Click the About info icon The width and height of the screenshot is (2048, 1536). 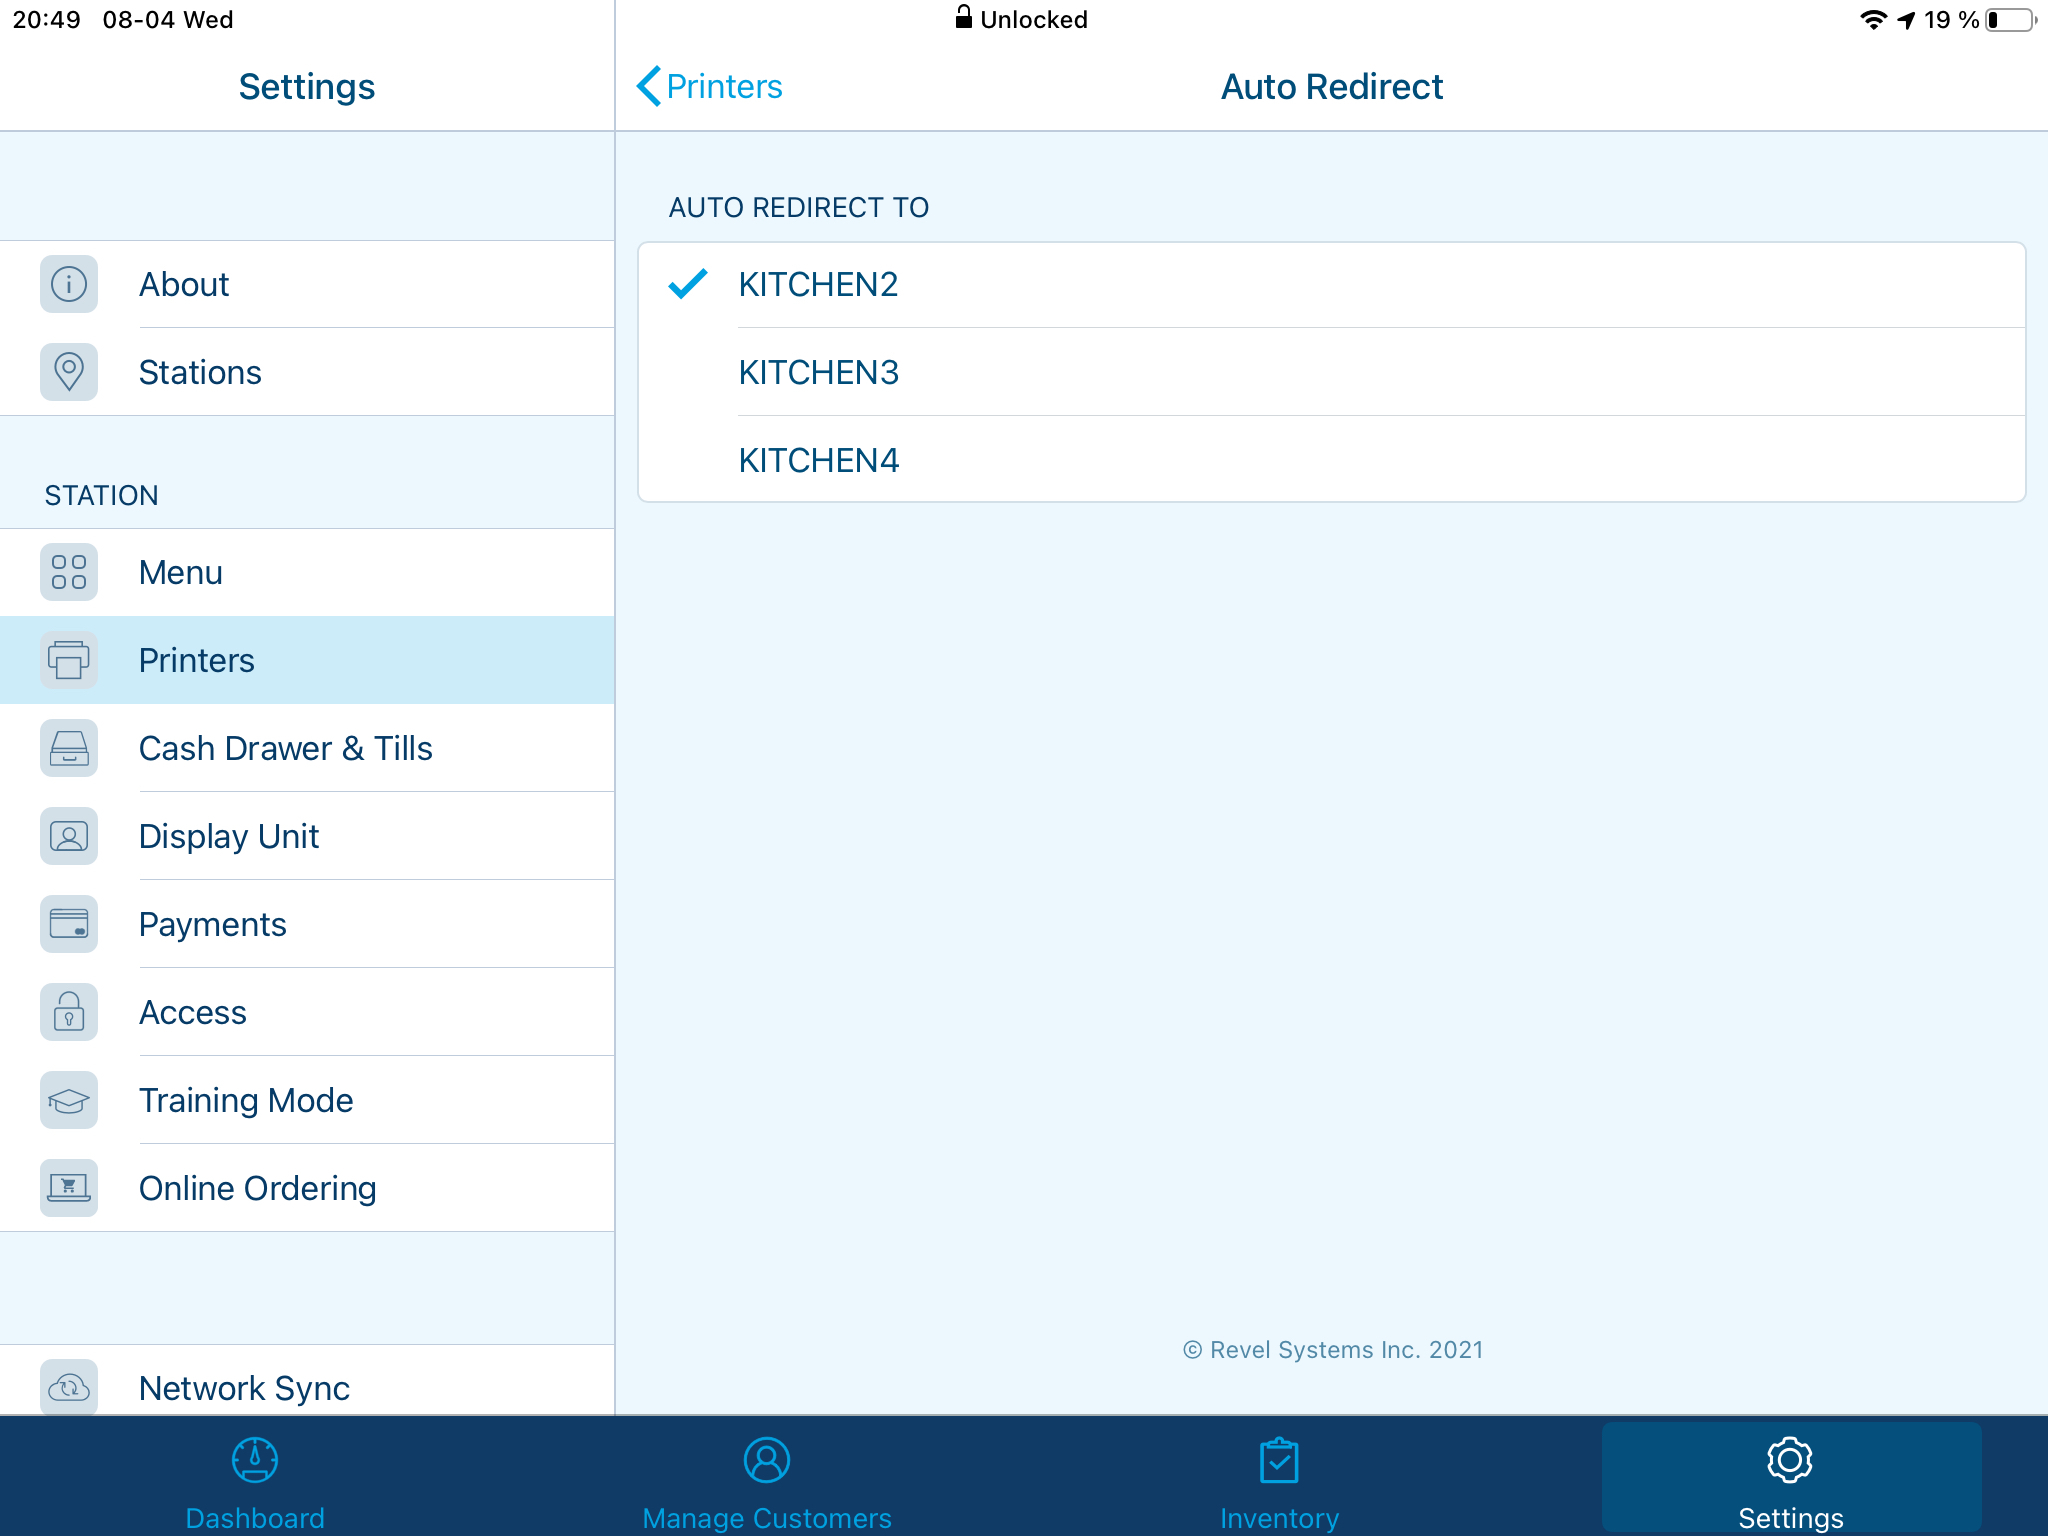click(69, 284)
